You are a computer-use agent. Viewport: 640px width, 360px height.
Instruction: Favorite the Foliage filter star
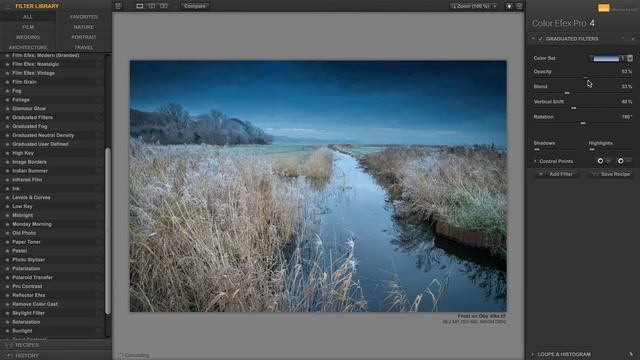coord(7,100)
